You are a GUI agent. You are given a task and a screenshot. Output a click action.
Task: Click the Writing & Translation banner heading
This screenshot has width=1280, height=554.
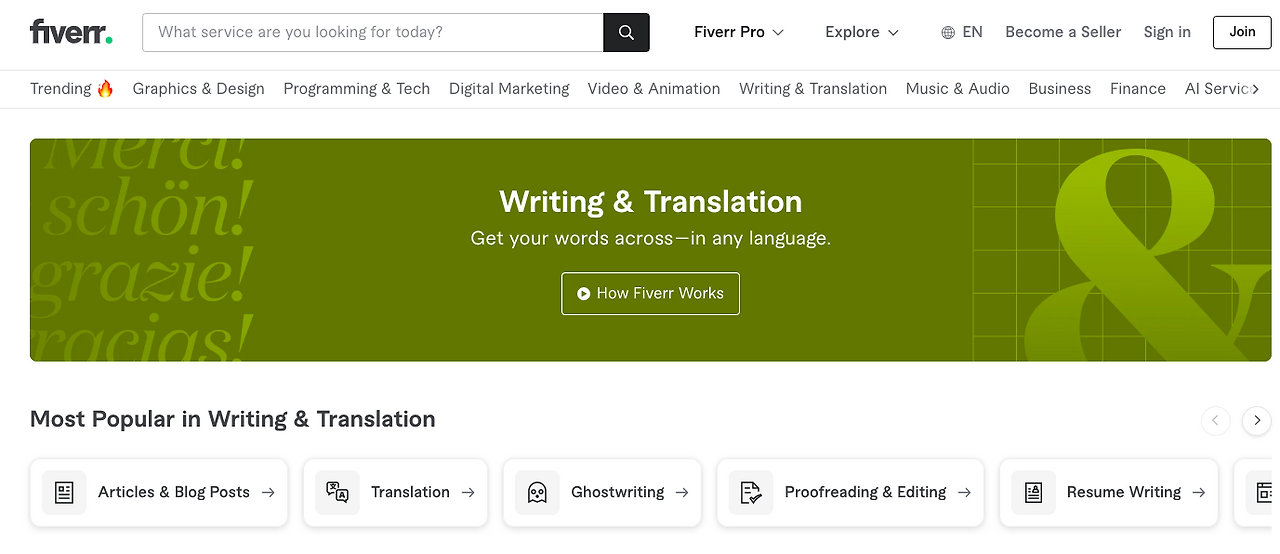(x=651, y=202)
